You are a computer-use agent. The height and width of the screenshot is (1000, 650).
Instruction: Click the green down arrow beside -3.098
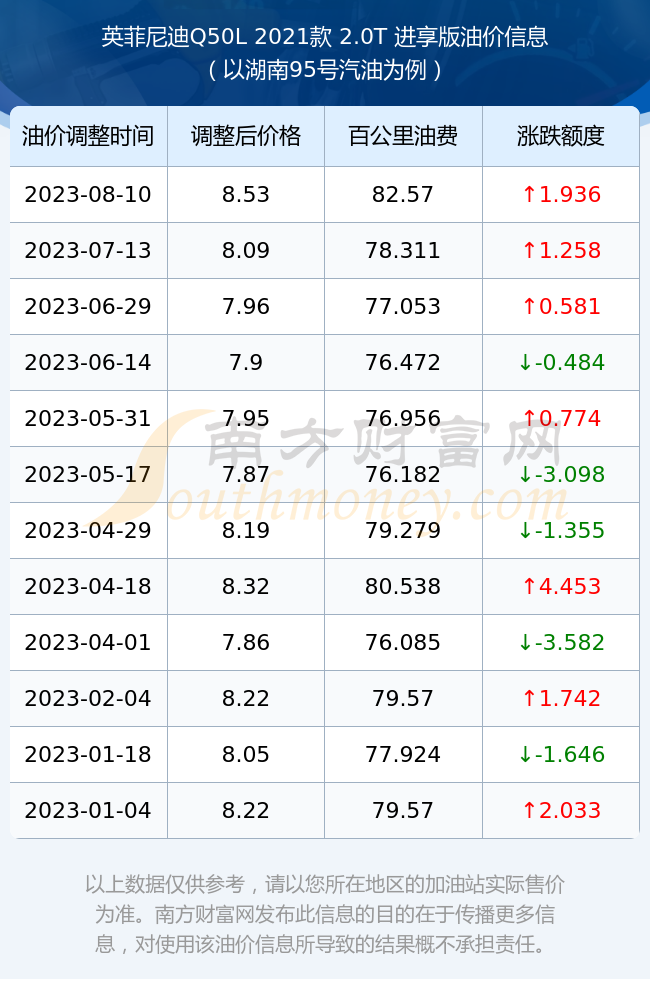(525, 474)
